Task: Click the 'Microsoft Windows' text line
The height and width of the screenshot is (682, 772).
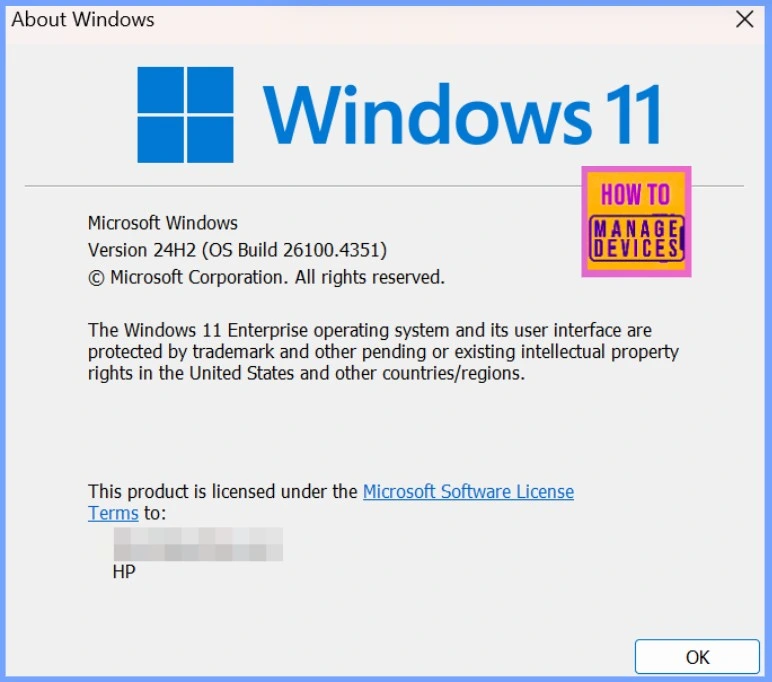Action: [162, 223]
